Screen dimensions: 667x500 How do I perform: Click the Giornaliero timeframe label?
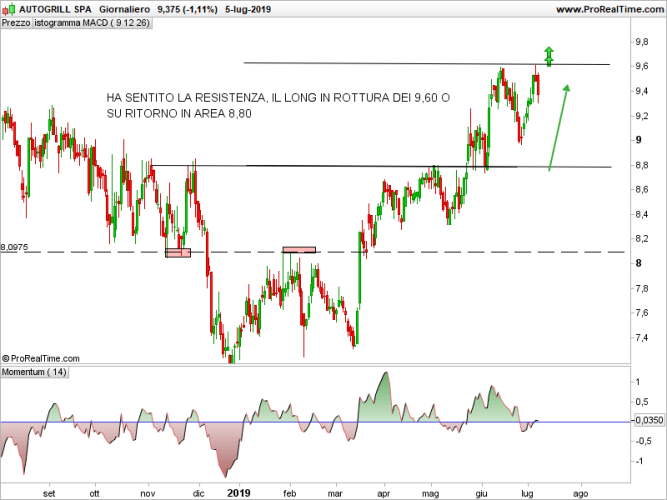[125, 9]
